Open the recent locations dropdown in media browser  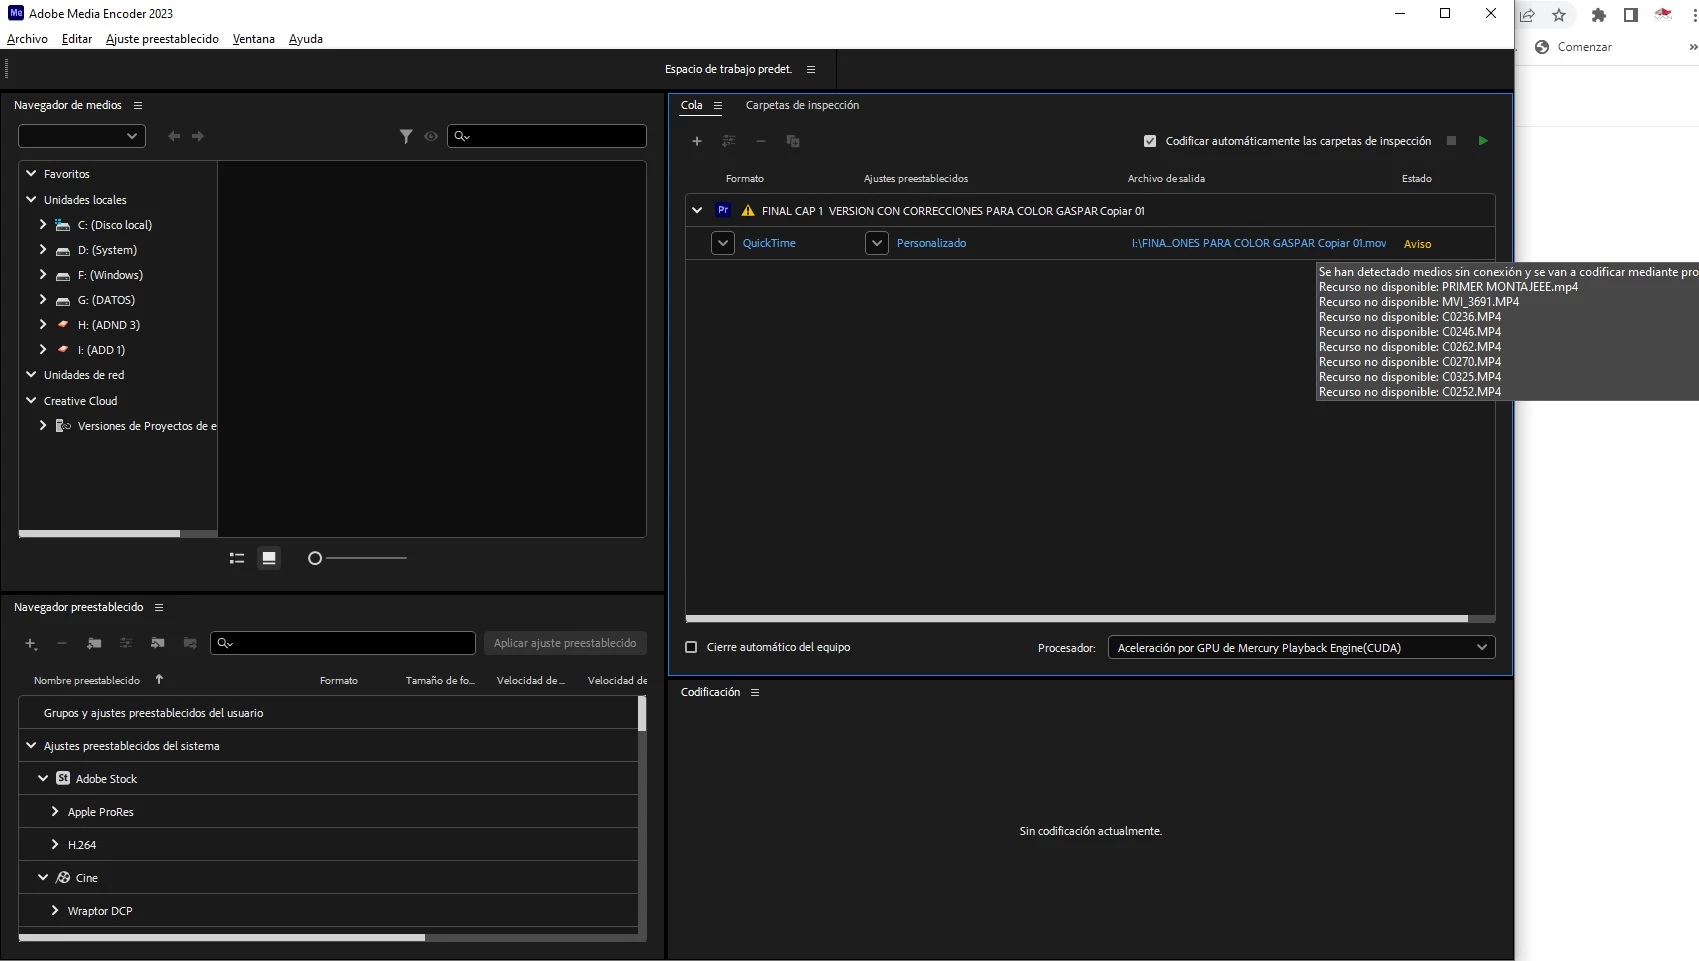click(82, 136)
